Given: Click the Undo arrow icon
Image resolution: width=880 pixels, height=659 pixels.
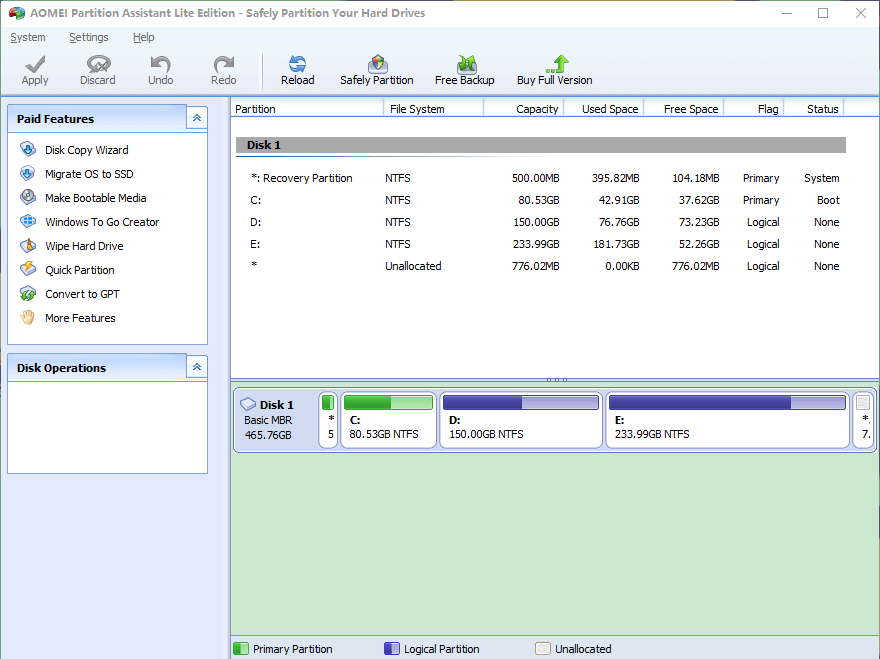Looking at the screenshot, I should point(161,63).
